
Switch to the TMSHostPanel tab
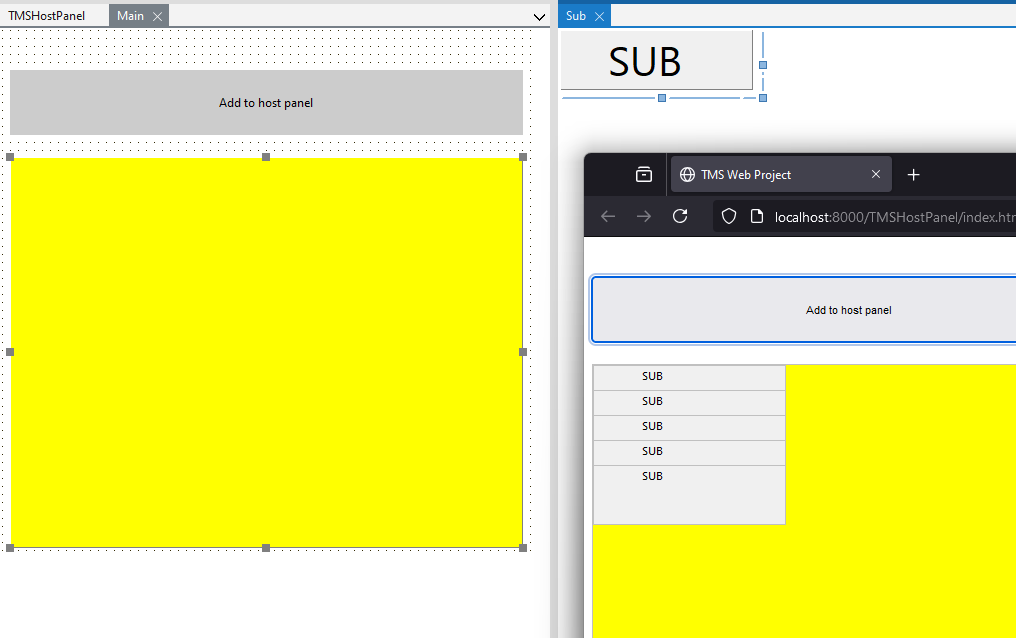coord(47,16)
